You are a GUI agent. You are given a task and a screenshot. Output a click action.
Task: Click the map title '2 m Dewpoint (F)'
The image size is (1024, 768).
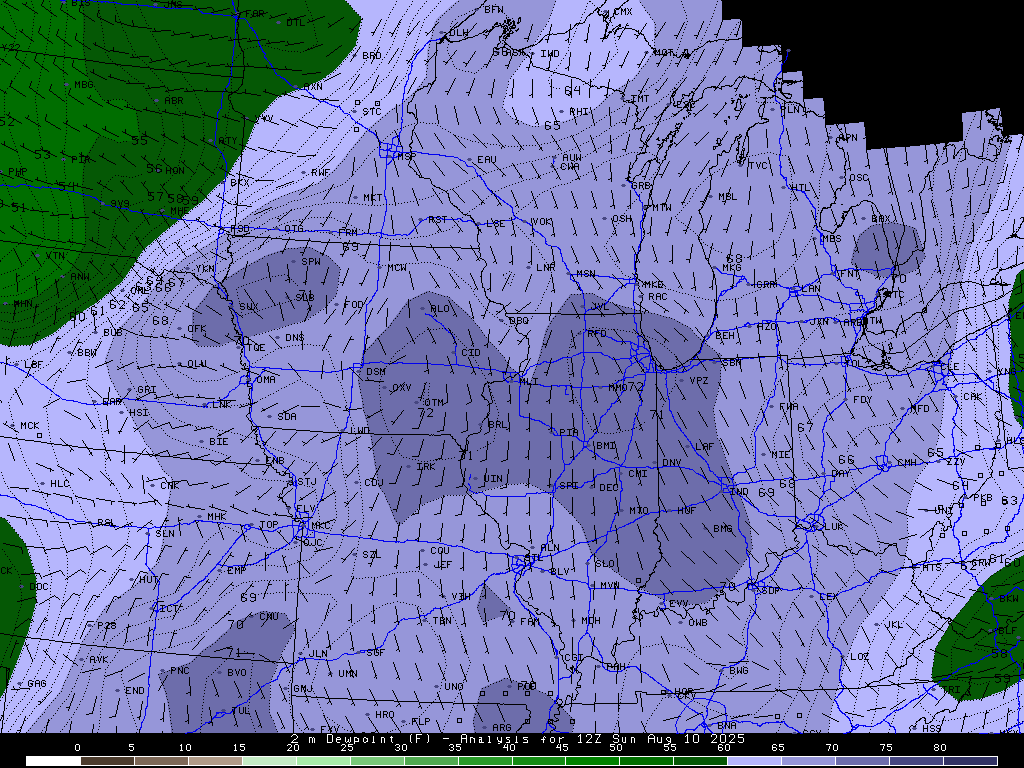[358, 739]
